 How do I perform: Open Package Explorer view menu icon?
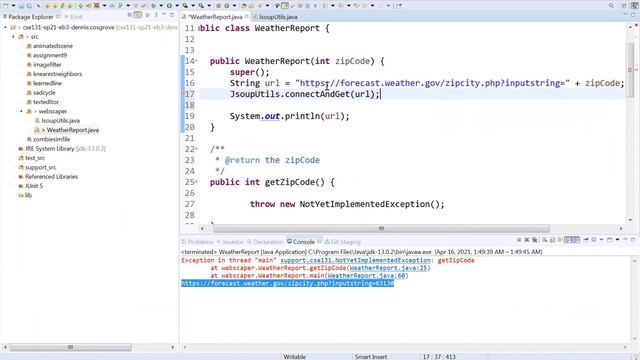click(x=156, y=15)
